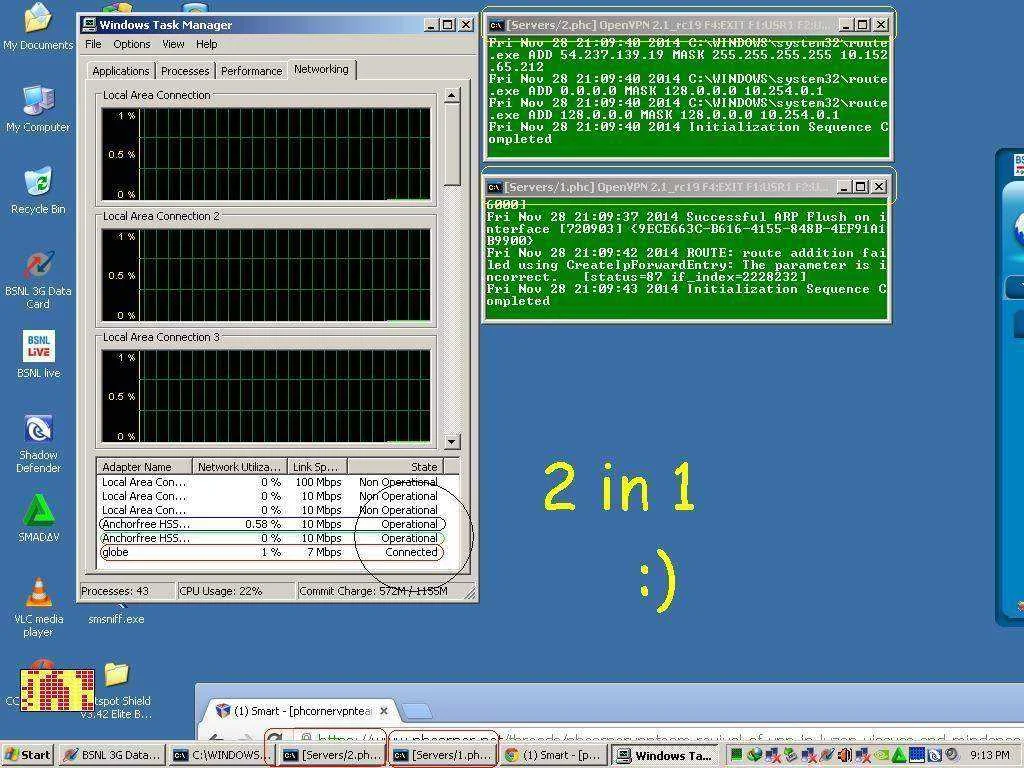Open My Documents desktop icon
The height and width of the screenshot is (768, 1024).
pyautogui.click(x=39, y=26)
